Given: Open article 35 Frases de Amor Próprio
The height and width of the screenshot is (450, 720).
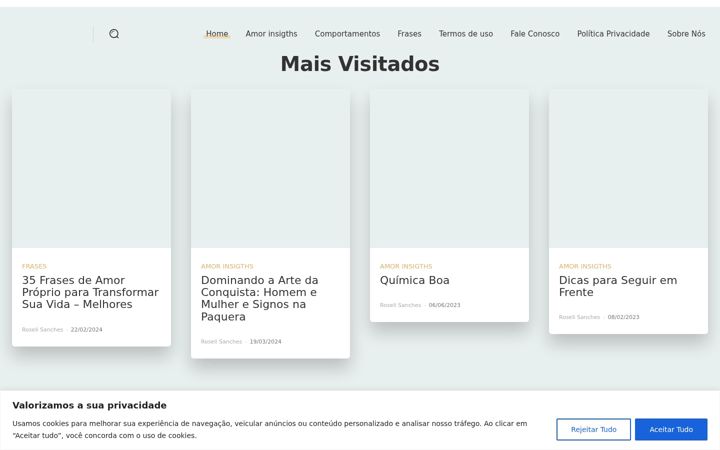Looking at the screenshot, I should 90,292.
